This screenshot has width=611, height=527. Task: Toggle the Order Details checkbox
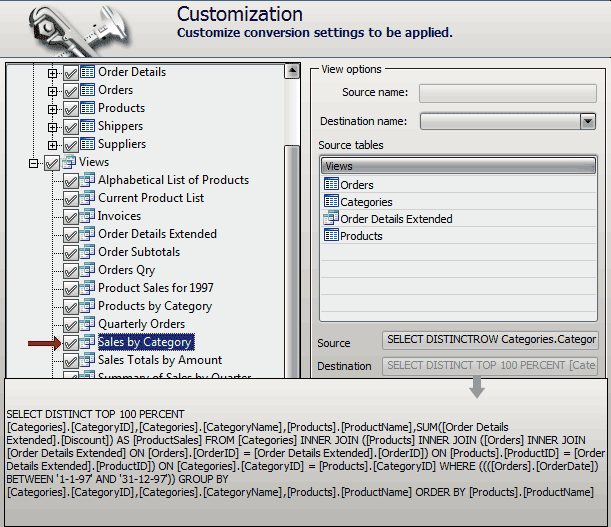(71, 73)
